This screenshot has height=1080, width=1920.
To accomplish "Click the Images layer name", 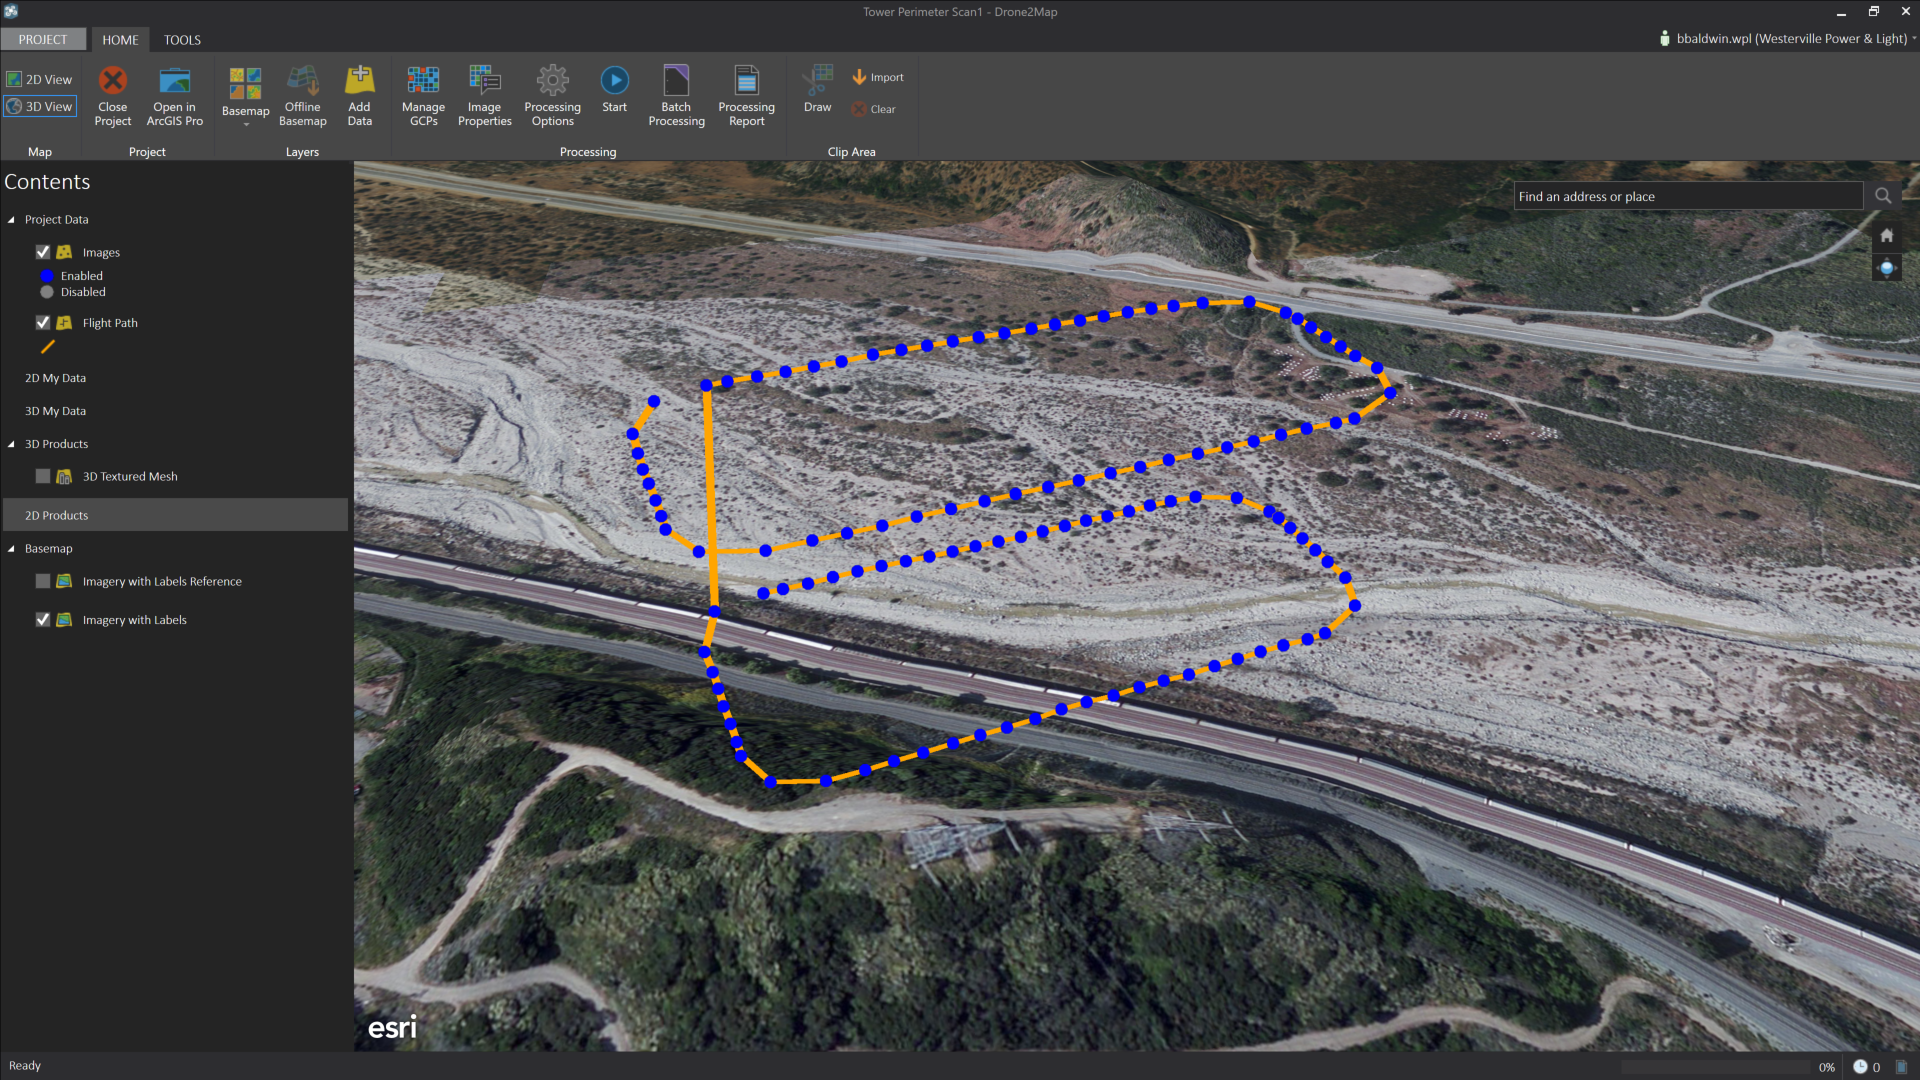I will 101,253.
